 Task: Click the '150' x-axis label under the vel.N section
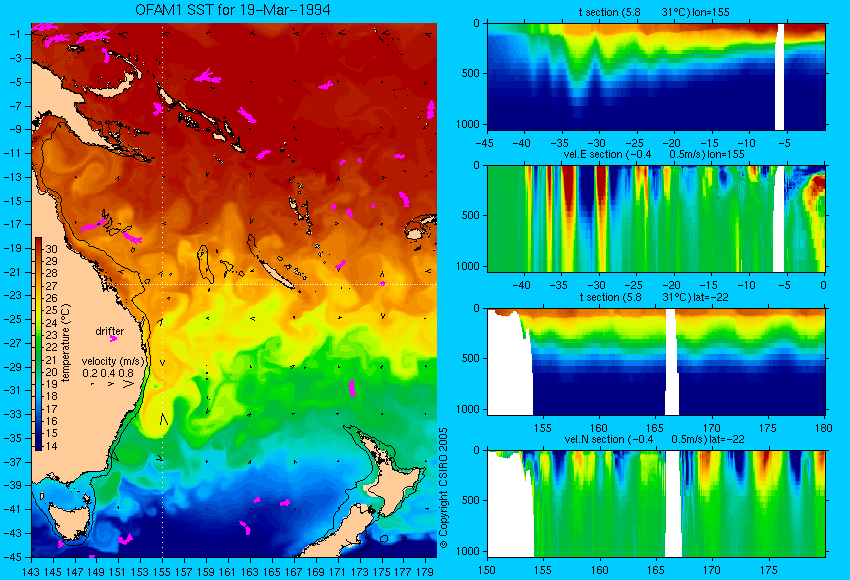487,570
